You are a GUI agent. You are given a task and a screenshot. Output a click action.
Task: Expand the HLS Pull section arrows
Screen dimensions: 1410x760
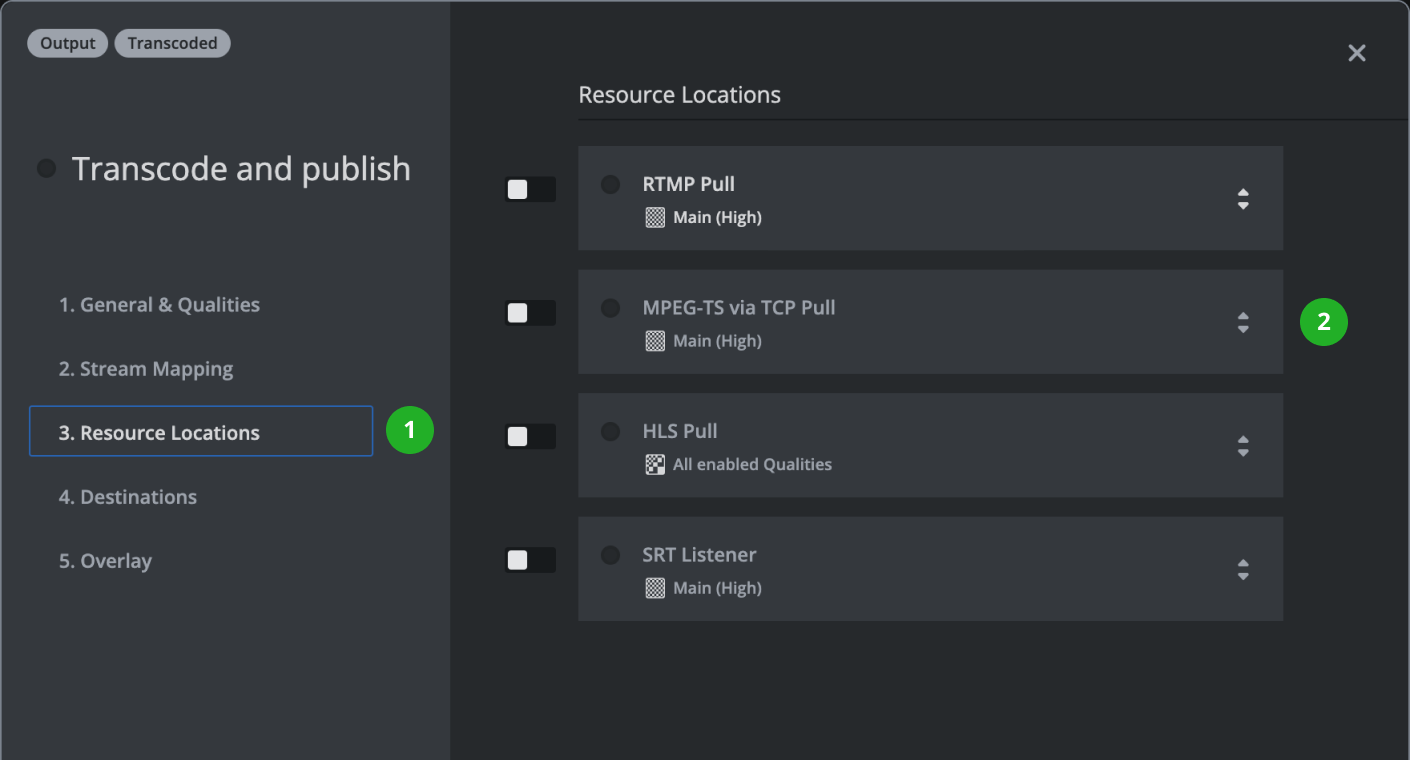(1243, 446)
